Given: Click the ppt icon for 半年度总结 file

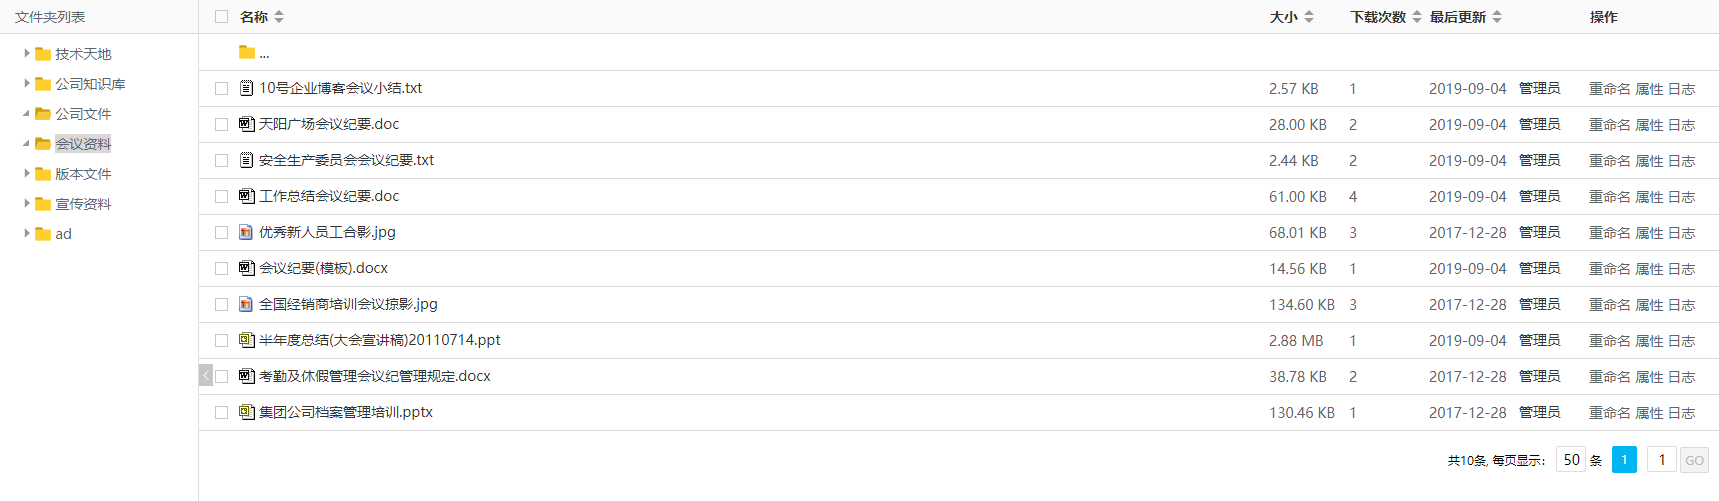Looking at the screenshot, I should click(x=246, y=340).
